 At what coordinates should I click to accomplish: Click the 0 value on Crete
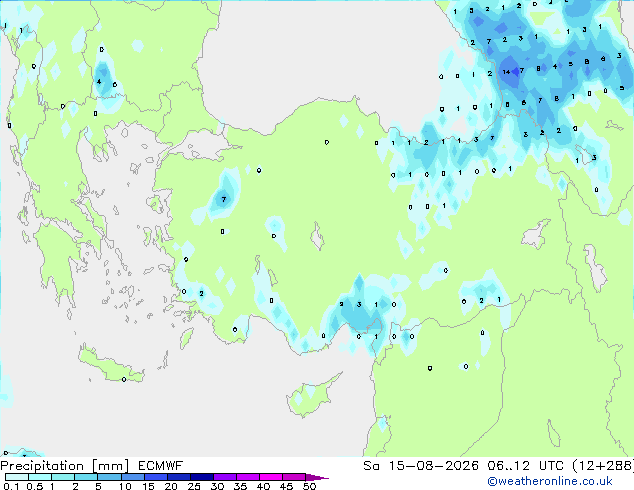tap(124, 379)
